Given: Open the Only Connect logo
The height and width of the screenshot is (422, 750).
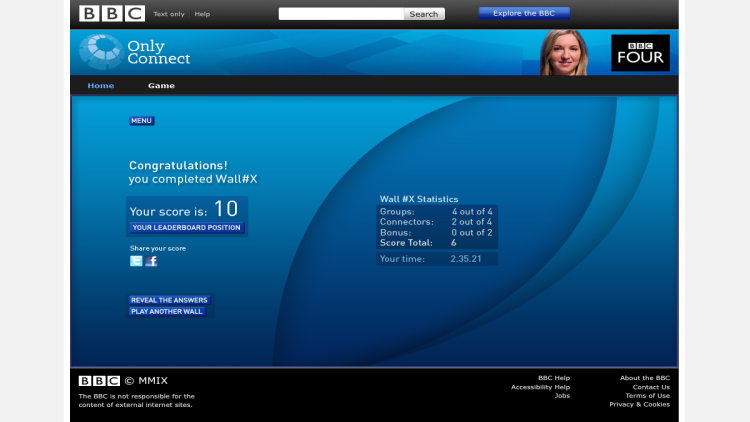Looking at the screenshot, I should click(135, 52).
